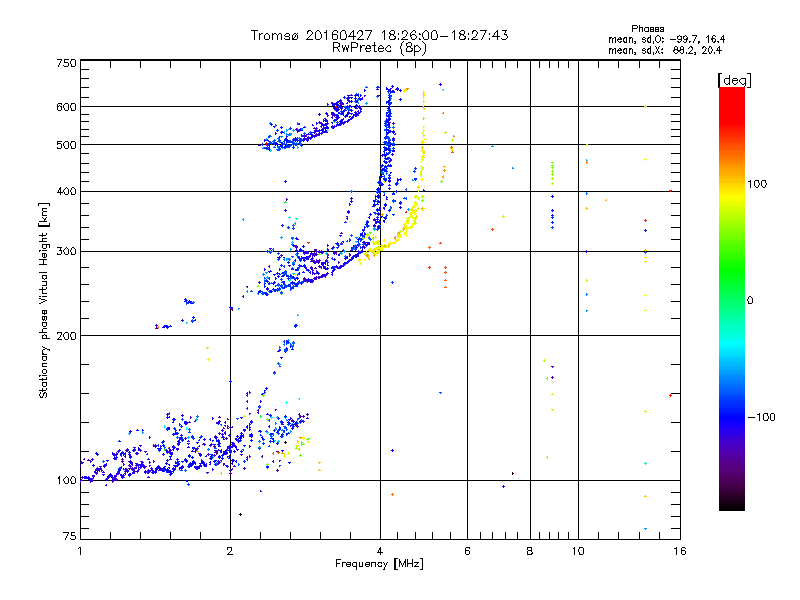Click the '2' frequency tick label
Viewport: 800px width, 600px height.
230,551
